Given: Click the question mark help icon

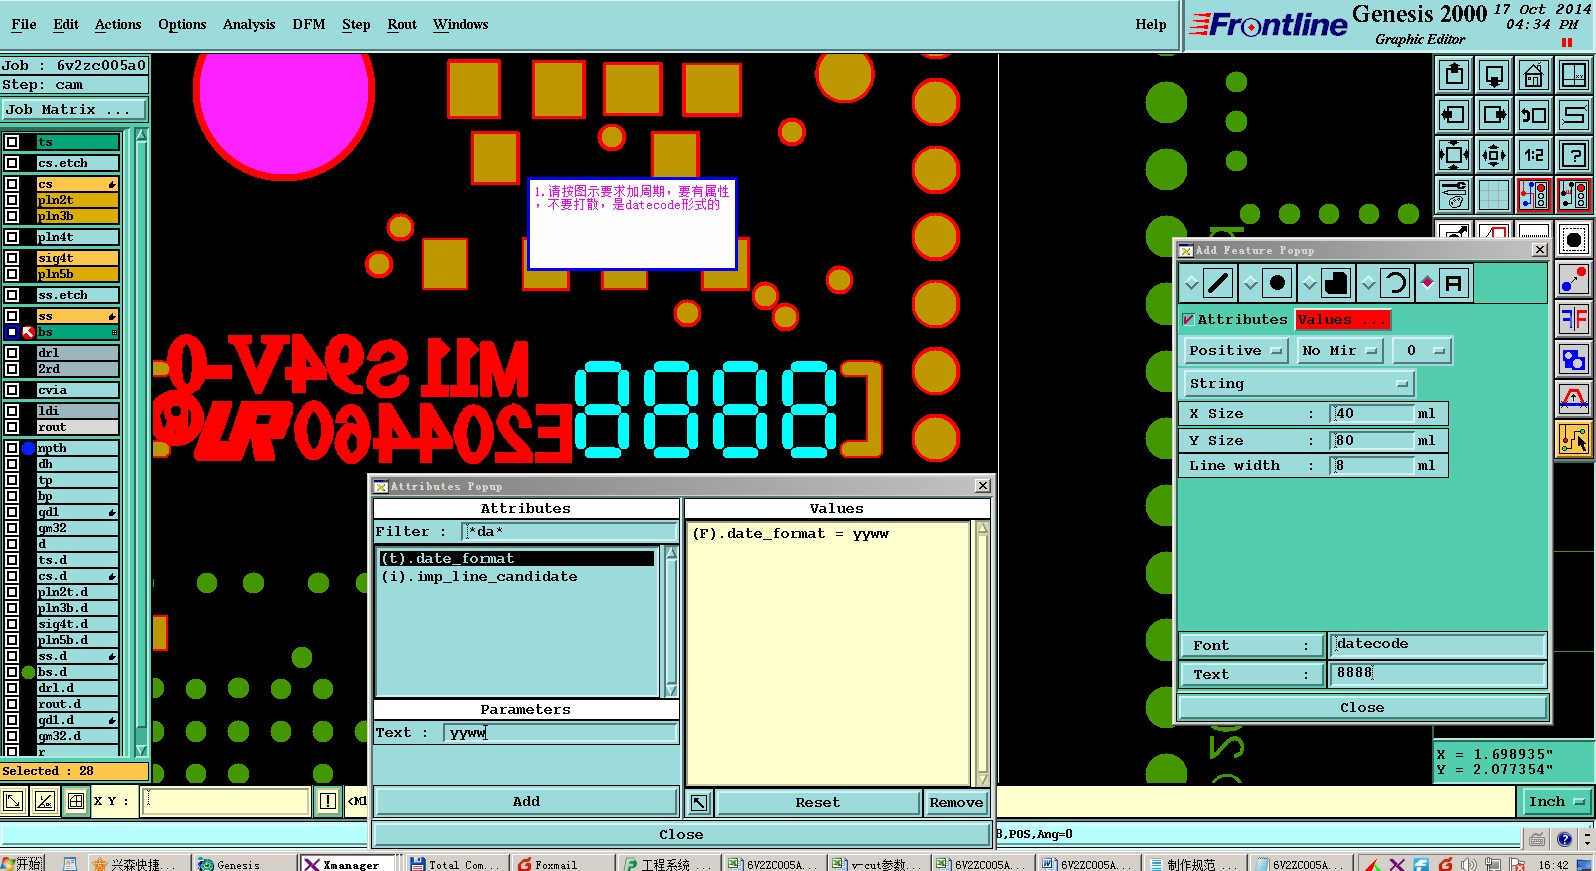Looking at the screenshot, I should point(1574,155).
